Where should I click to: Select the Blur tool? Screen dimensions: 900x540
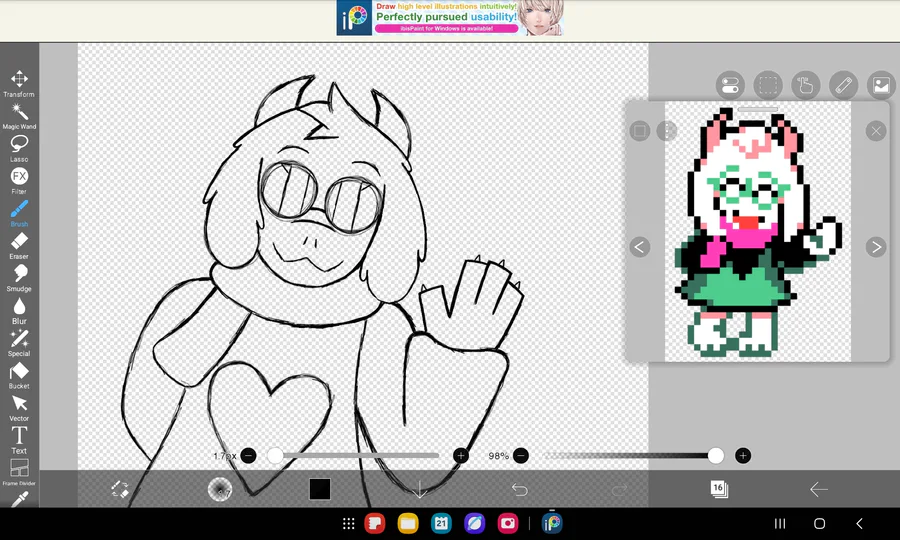pos(19,310)
